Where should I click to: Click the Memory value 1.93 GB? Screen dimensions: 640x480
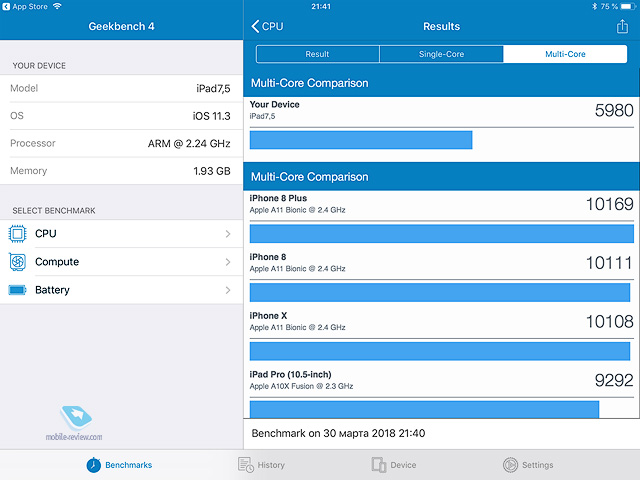pos(212,171)
